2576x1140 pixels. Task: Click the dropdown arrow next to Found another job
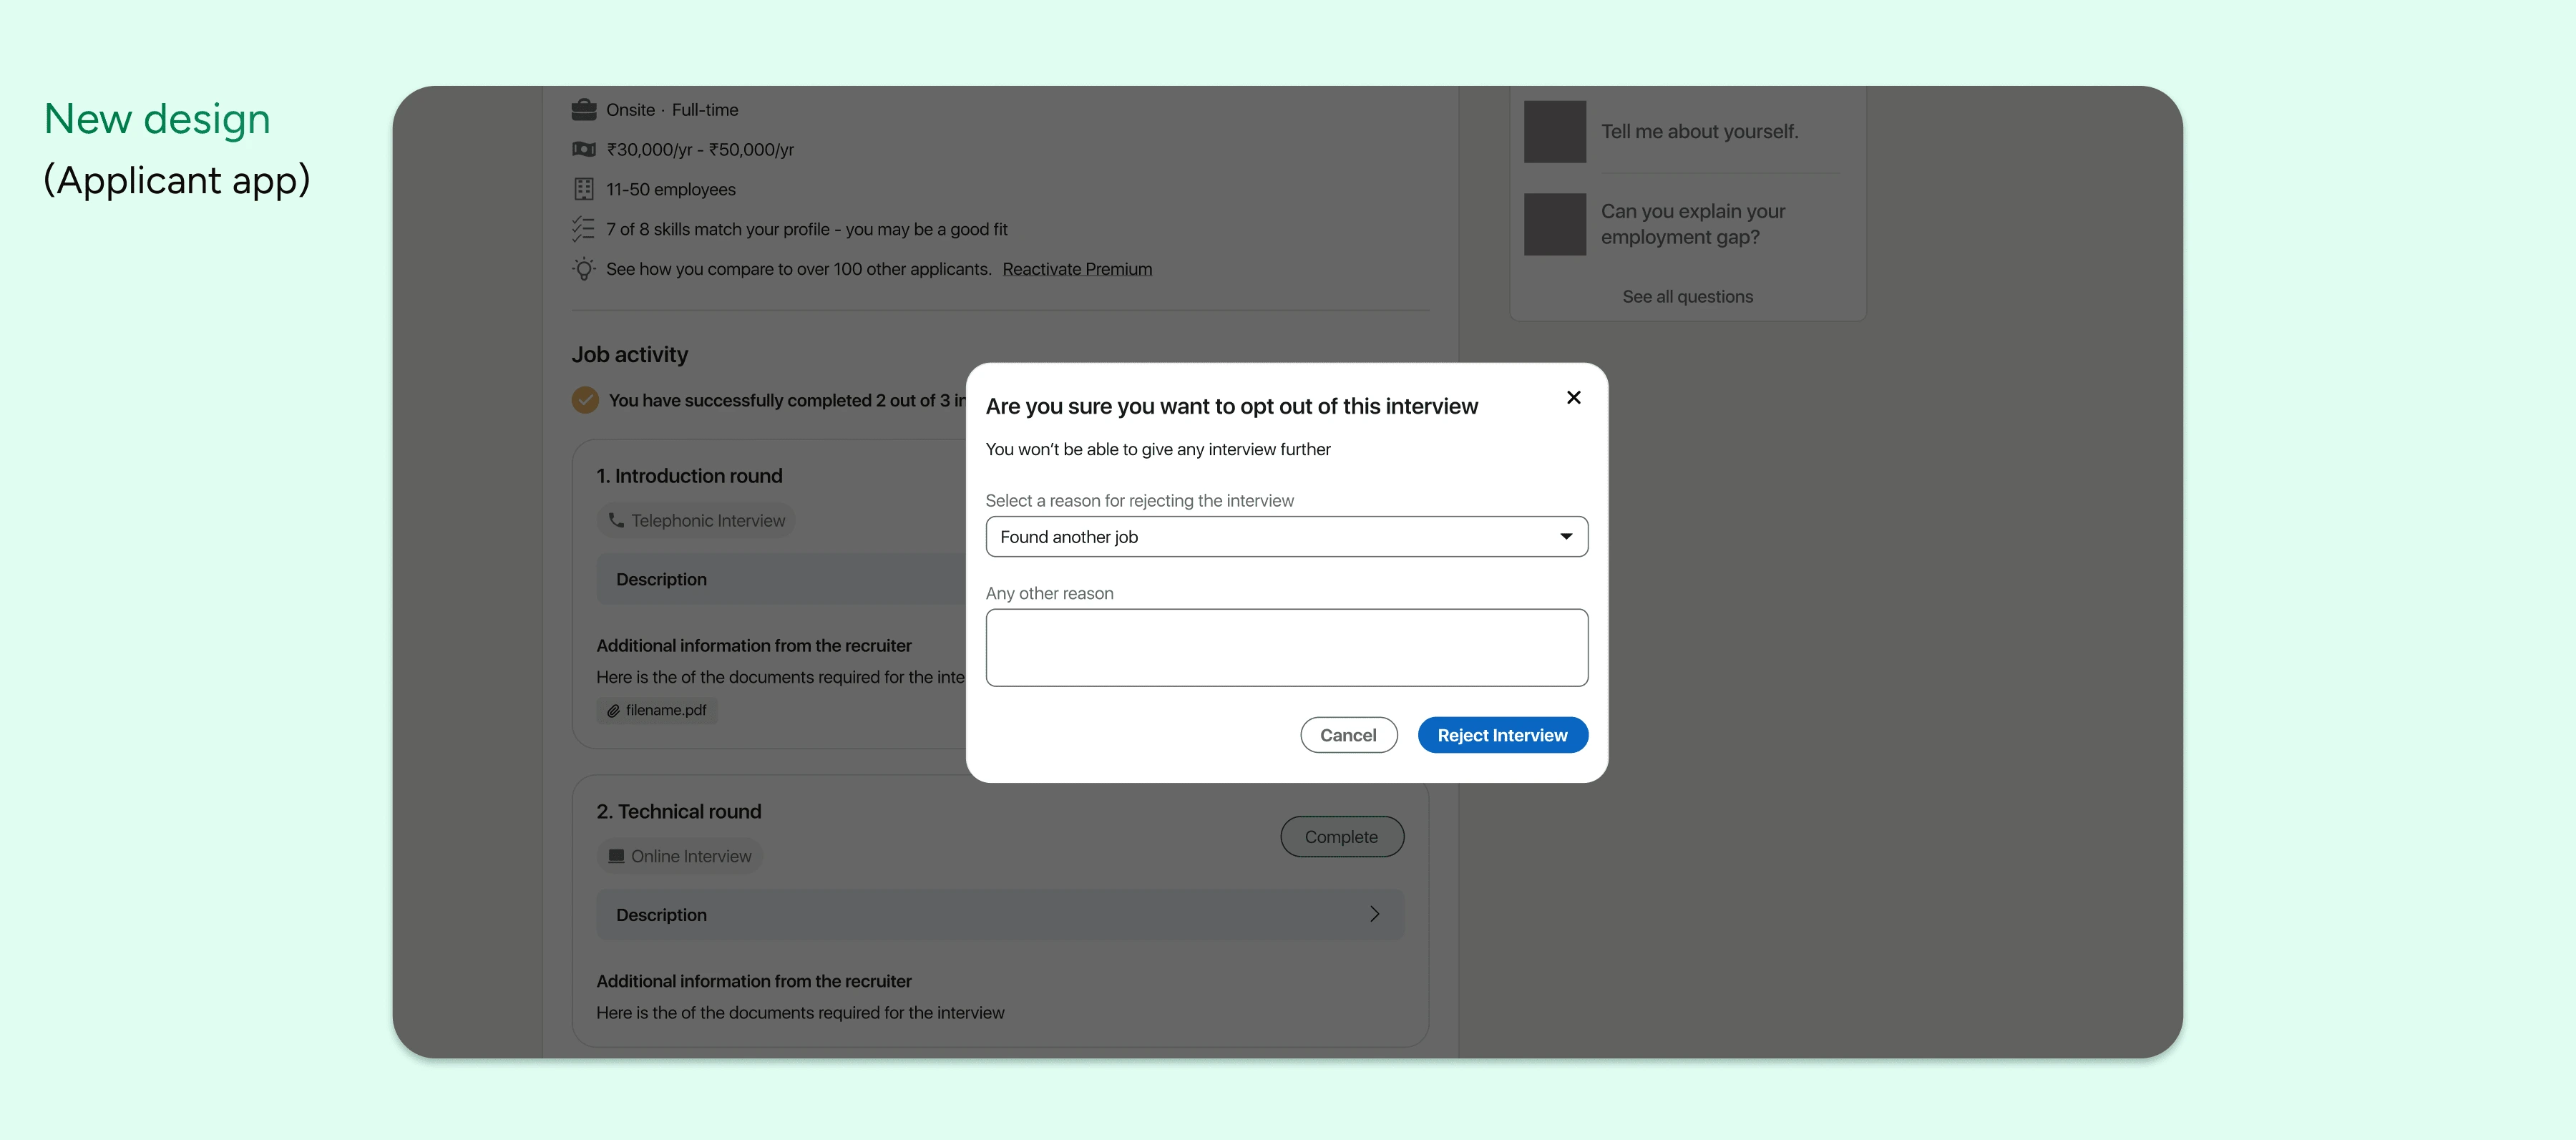pos(1565,536)
